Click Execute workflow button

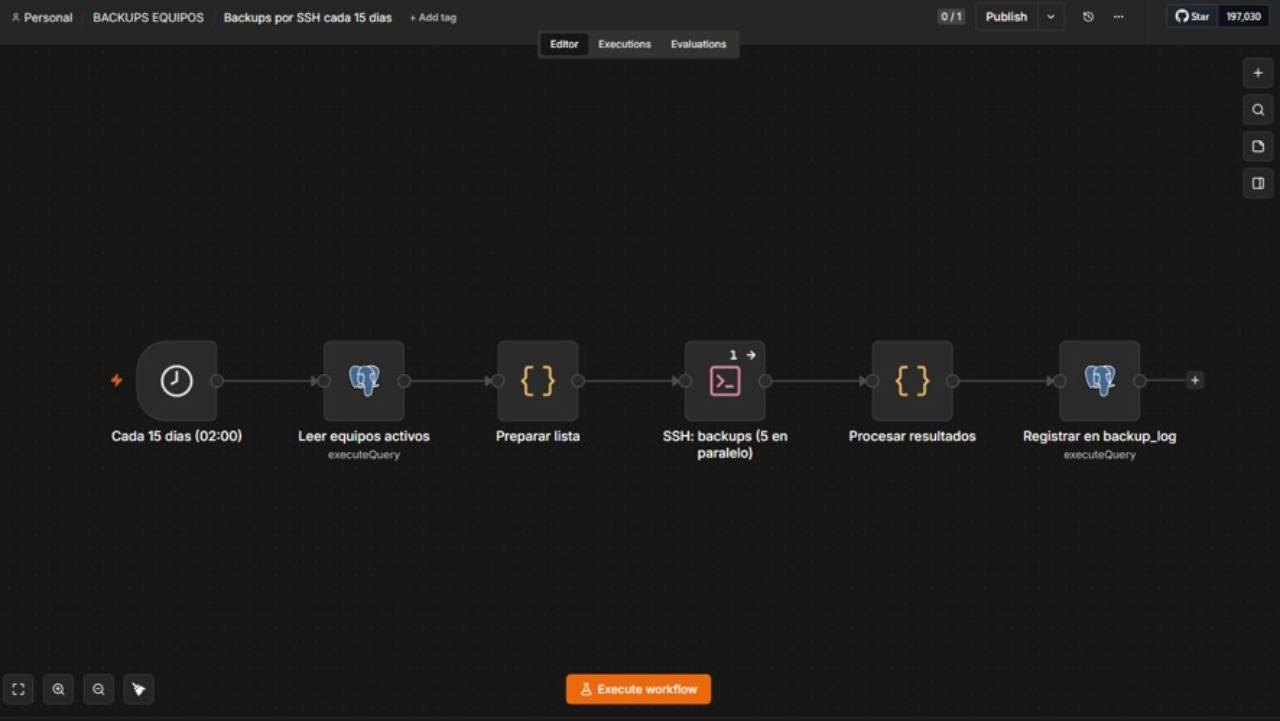point(638,689)
